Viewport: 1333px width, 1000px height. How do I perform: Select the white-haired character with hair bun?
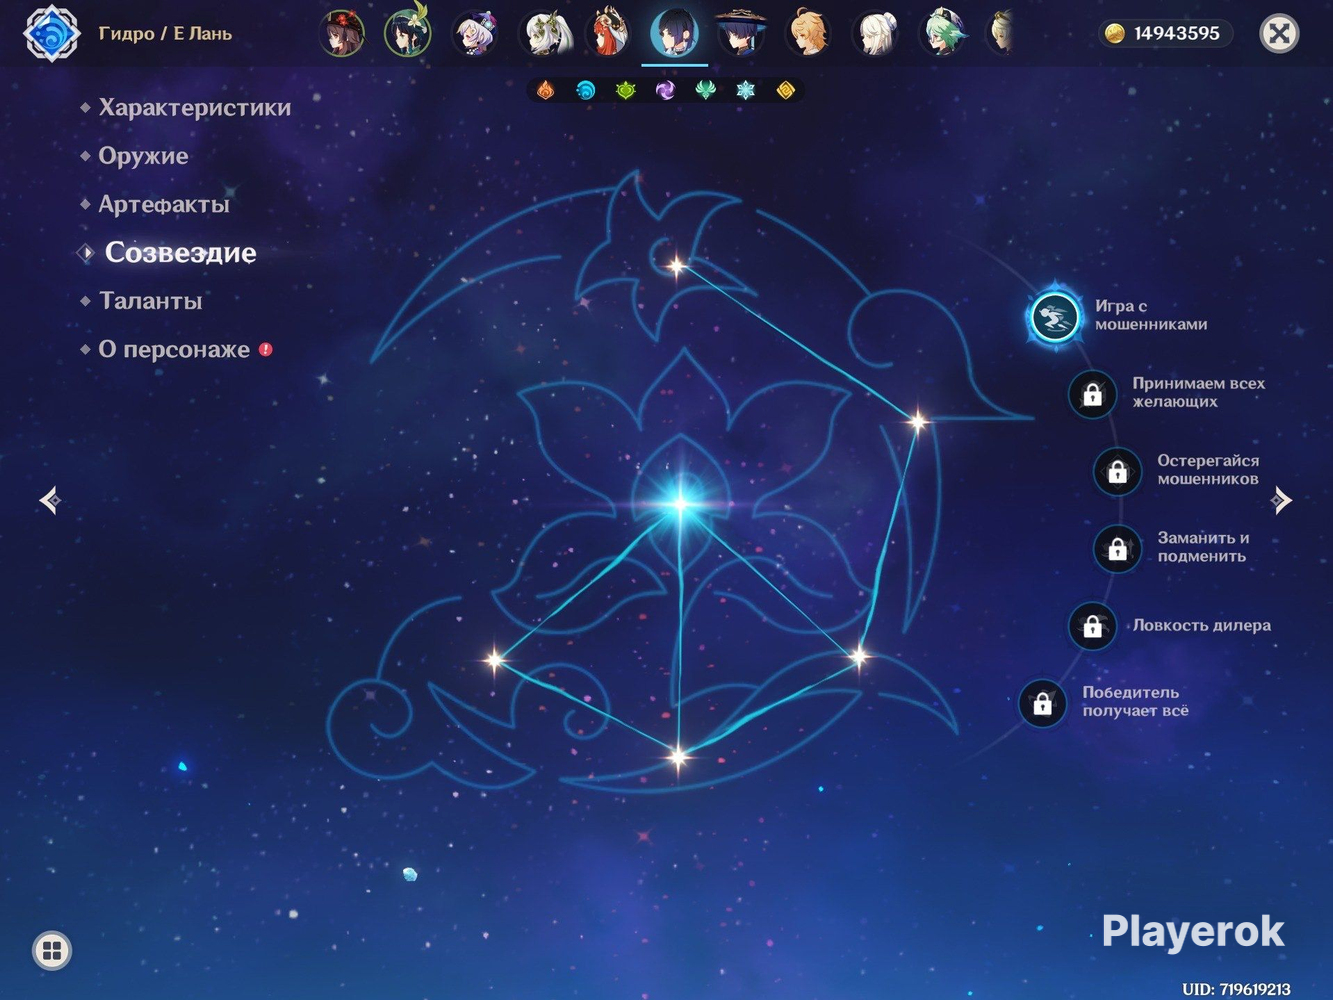[x=875, y=33]
